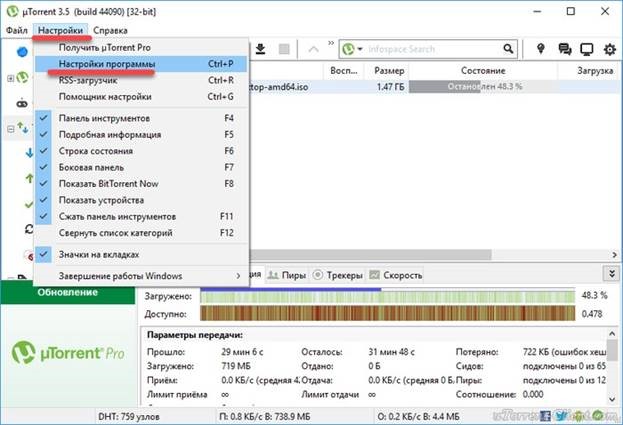Click the blue circle sidebar icon

[22, 52]
